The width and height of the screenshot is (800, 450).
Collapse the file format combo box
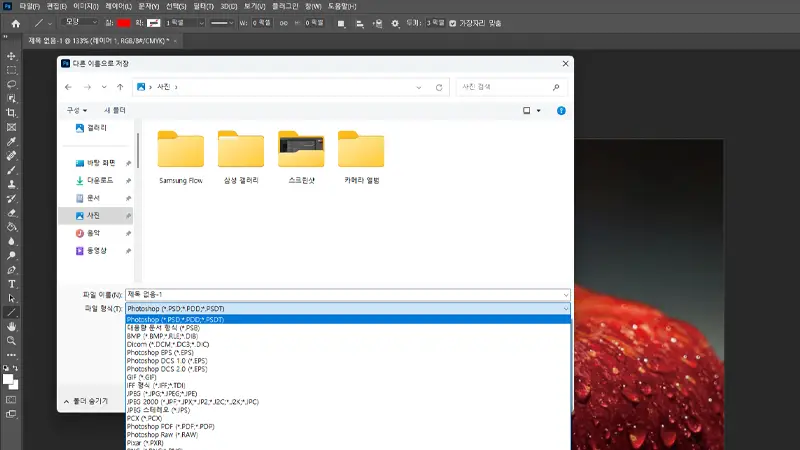565,309
